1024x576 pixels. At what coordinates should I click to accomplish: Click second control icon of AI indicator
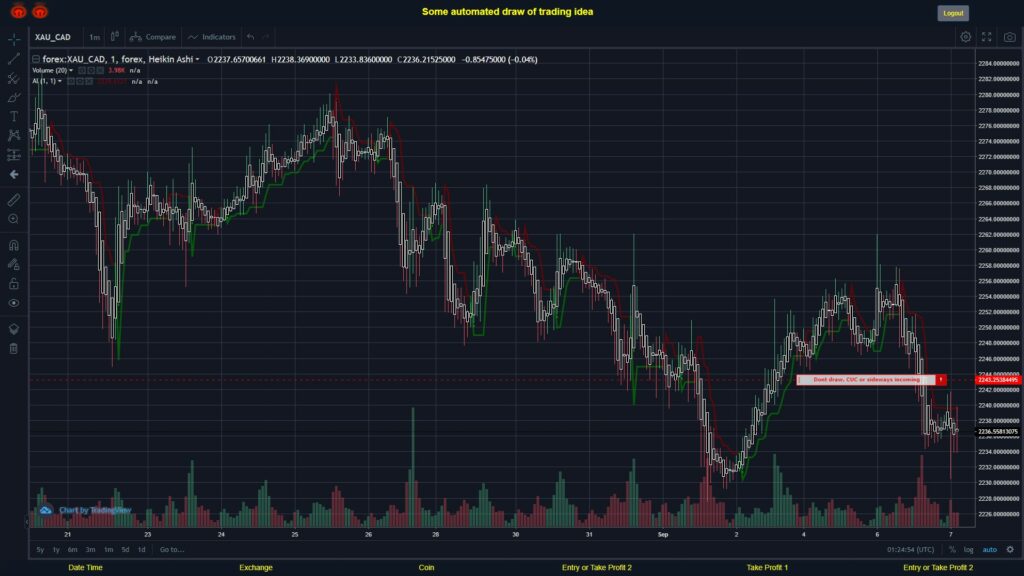[x=80, y=82]
